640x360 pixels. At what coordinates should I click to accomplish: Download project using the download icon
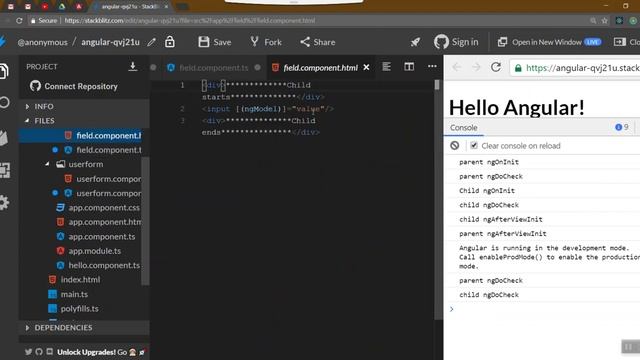tap(133, 67)
